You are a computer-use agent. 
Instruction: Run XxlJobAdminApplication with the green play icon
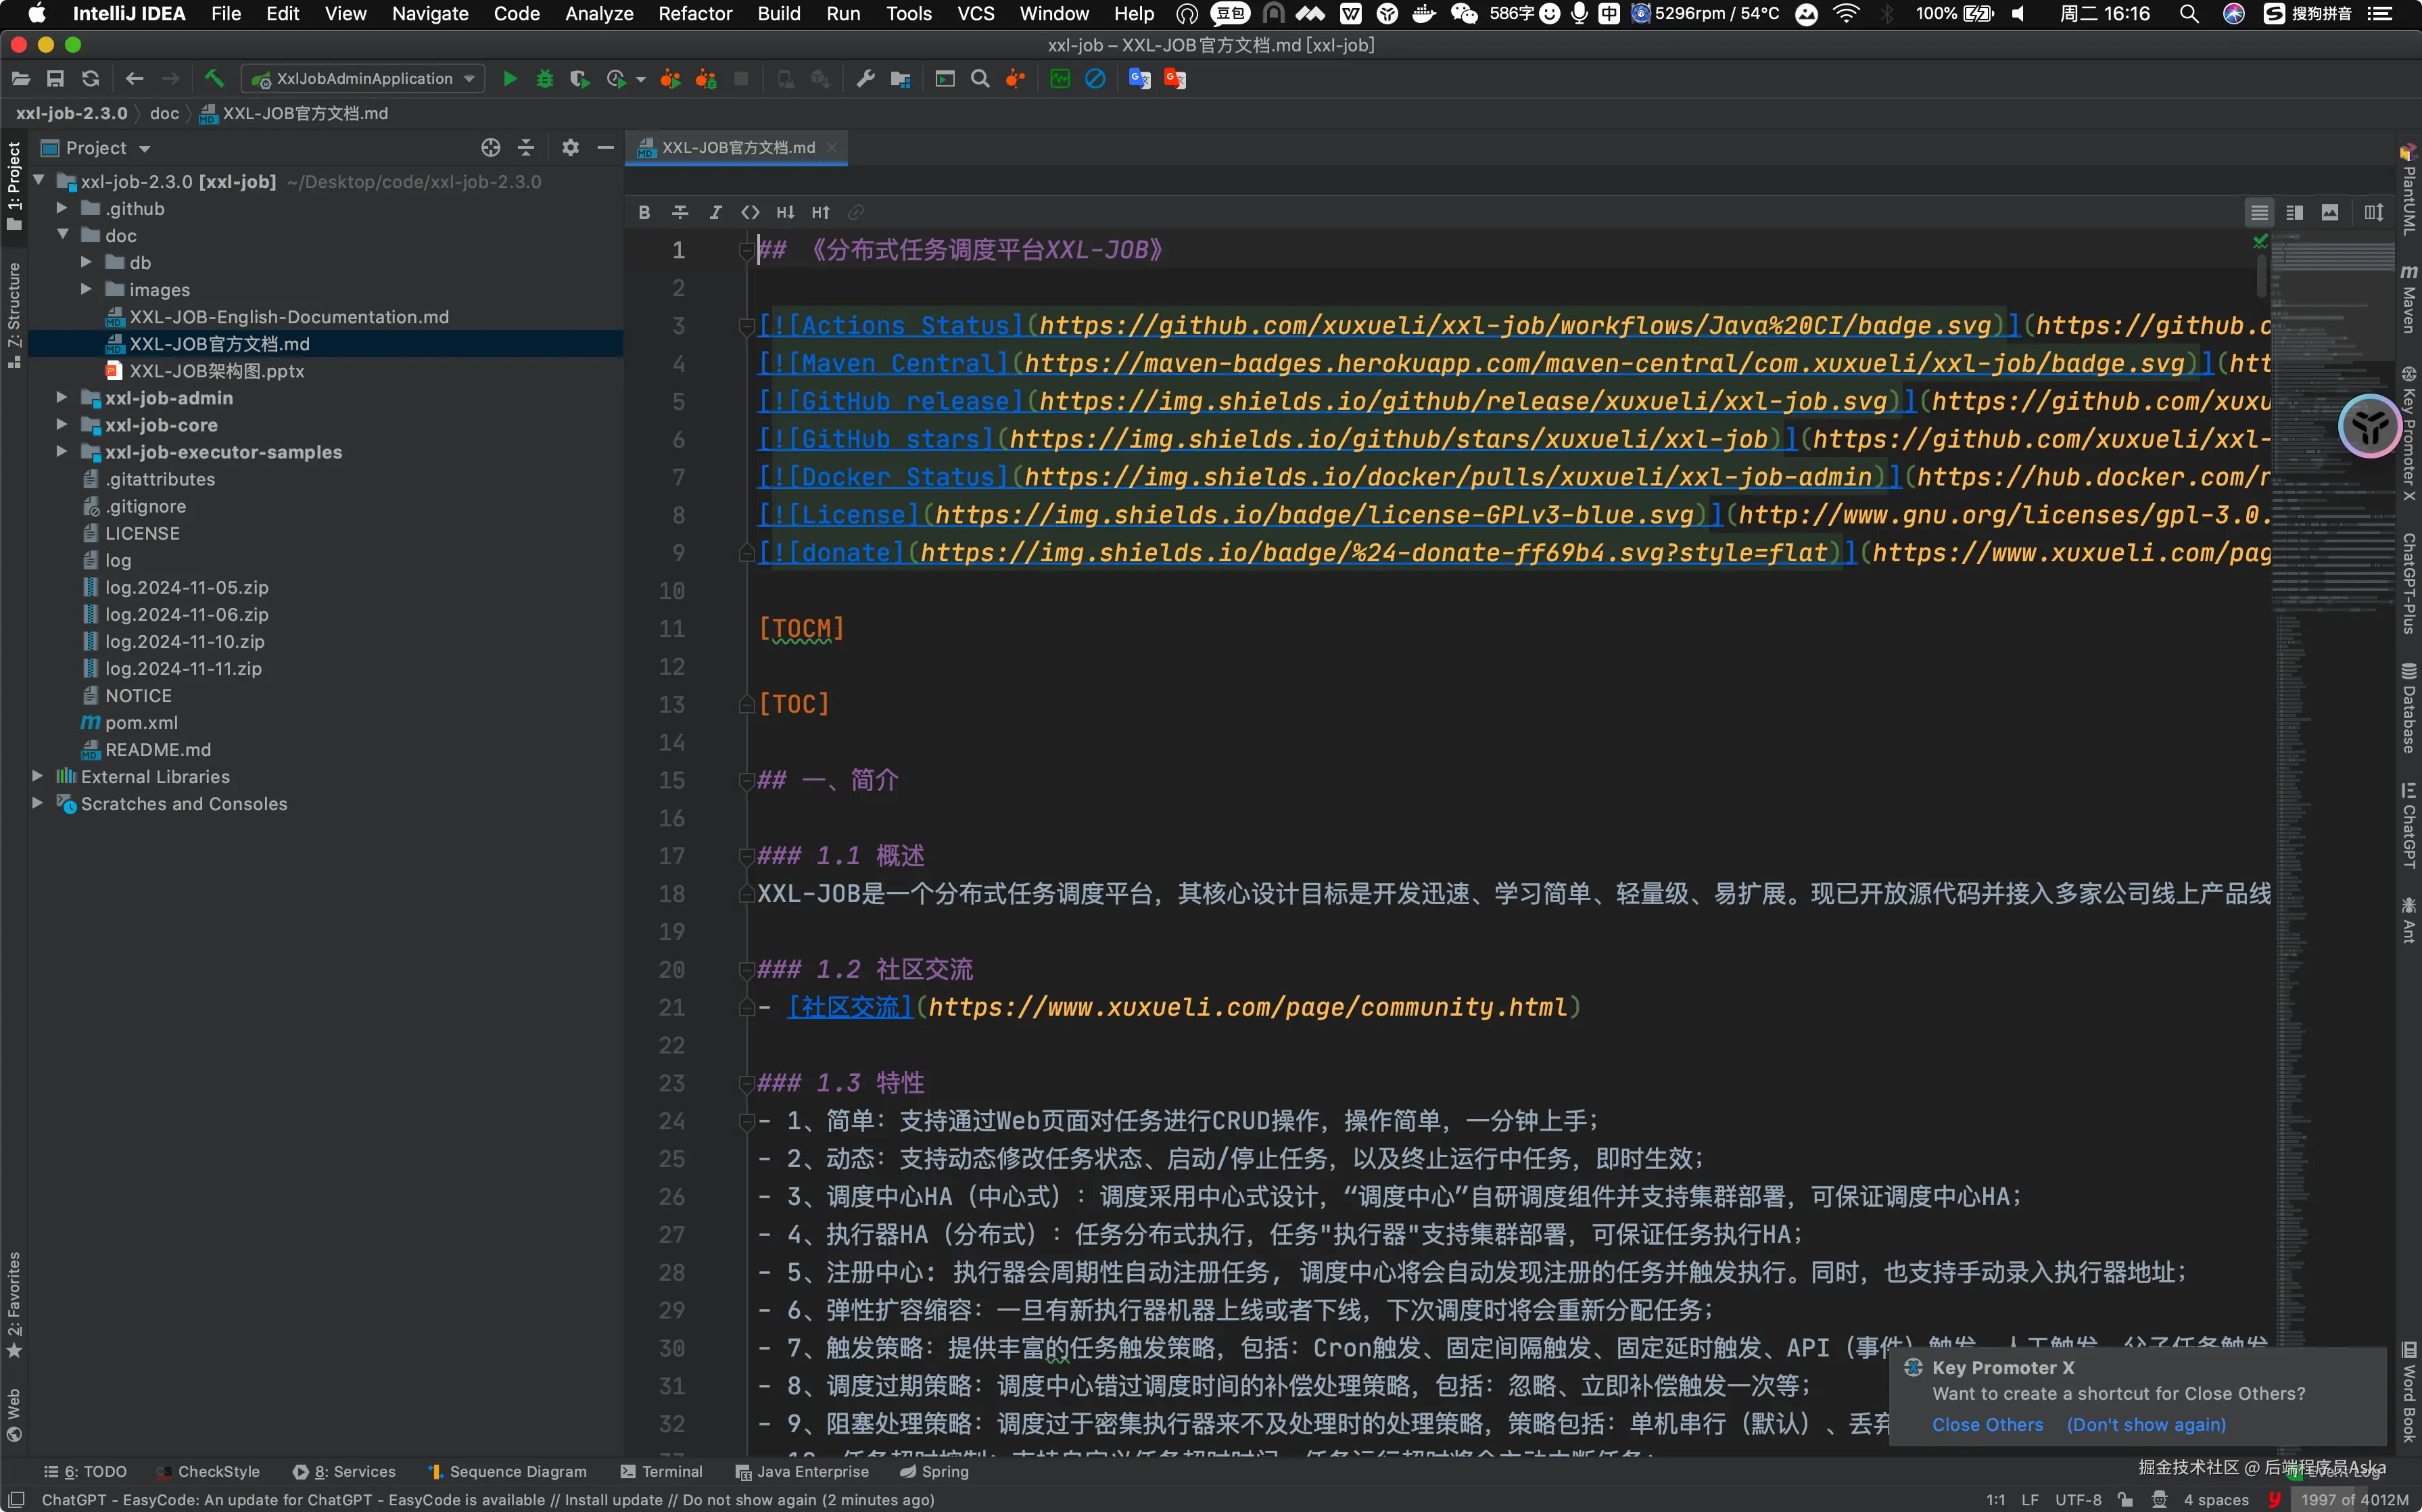coord(510,79)
